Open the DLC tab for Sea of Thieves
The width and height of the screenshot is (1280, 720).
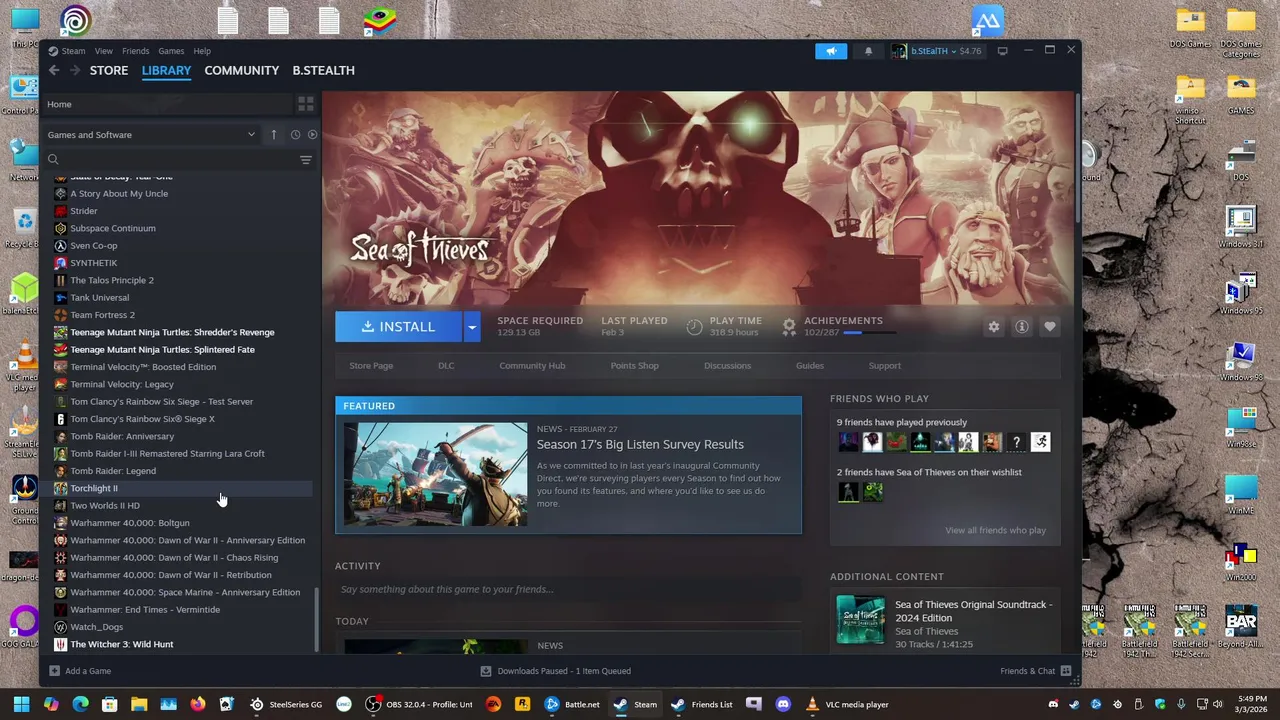[446, 366]
